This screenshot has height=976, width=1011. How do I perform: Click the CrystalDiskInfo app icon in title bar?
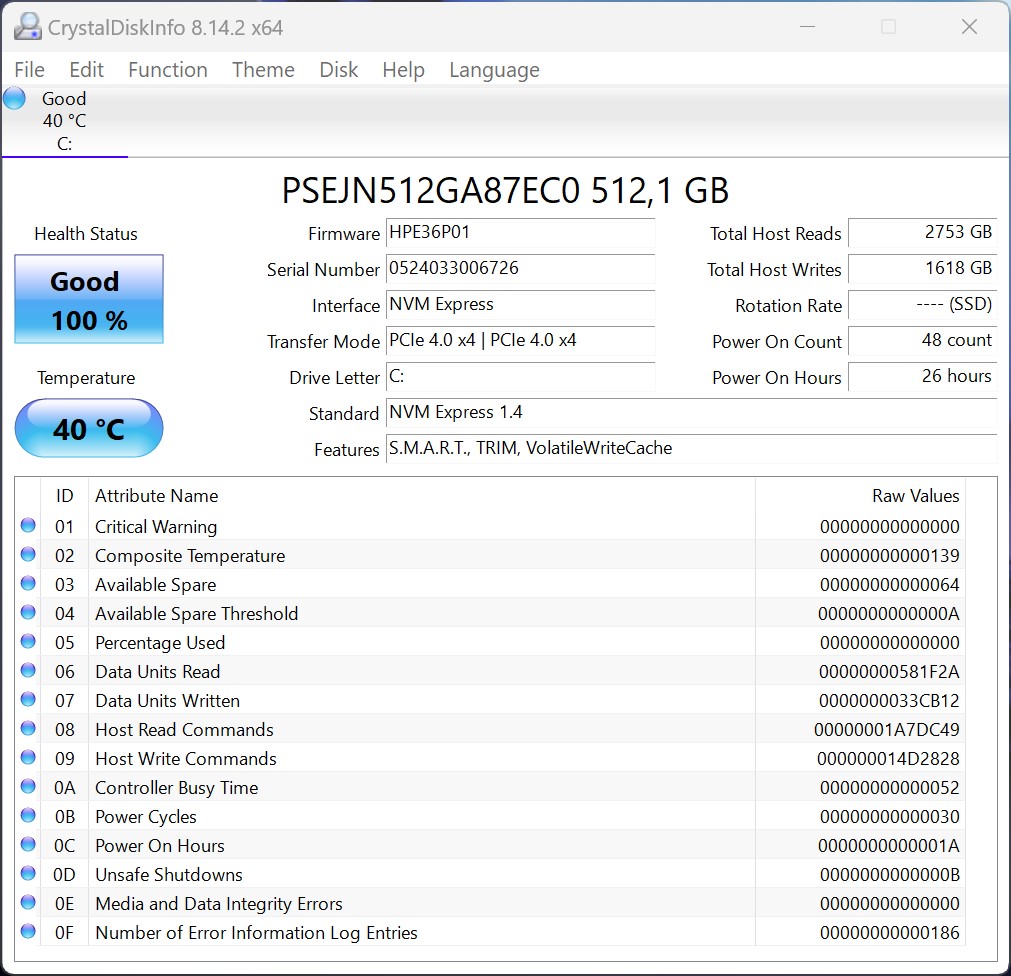pyautogui.click(x=27, y=27)
